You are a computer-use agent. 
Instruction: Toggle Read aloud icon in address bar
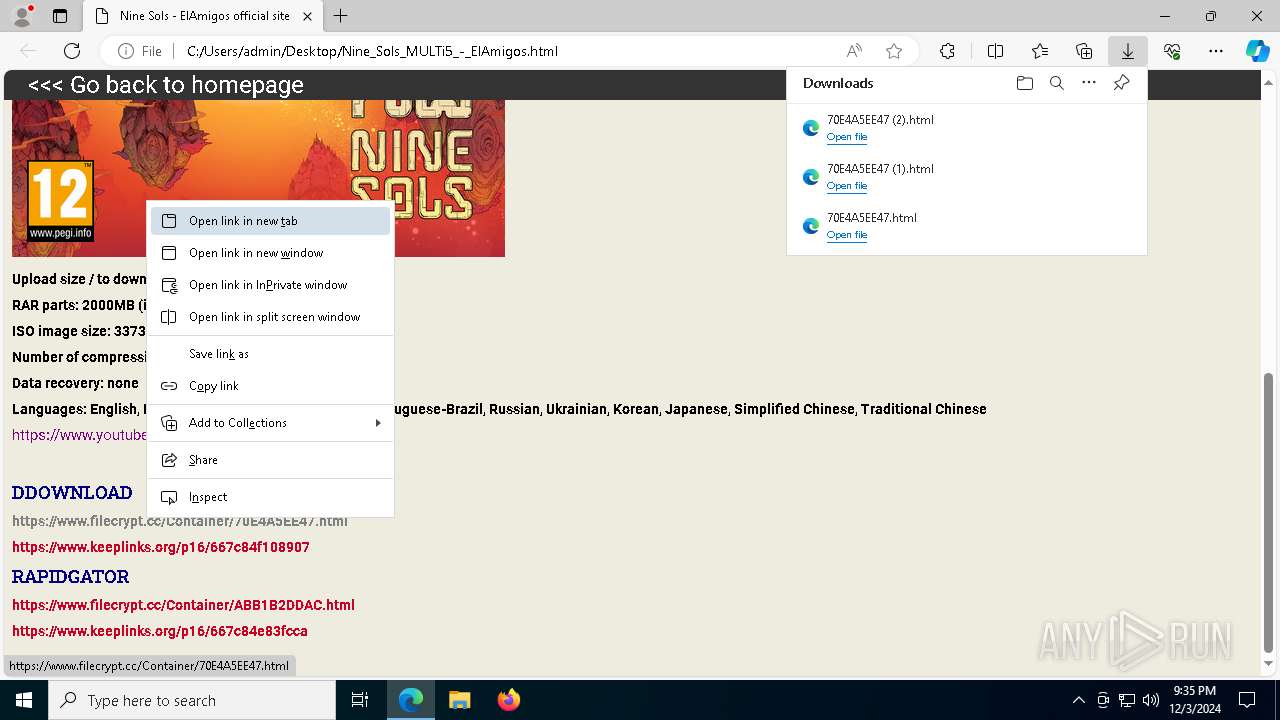(854, 51)
